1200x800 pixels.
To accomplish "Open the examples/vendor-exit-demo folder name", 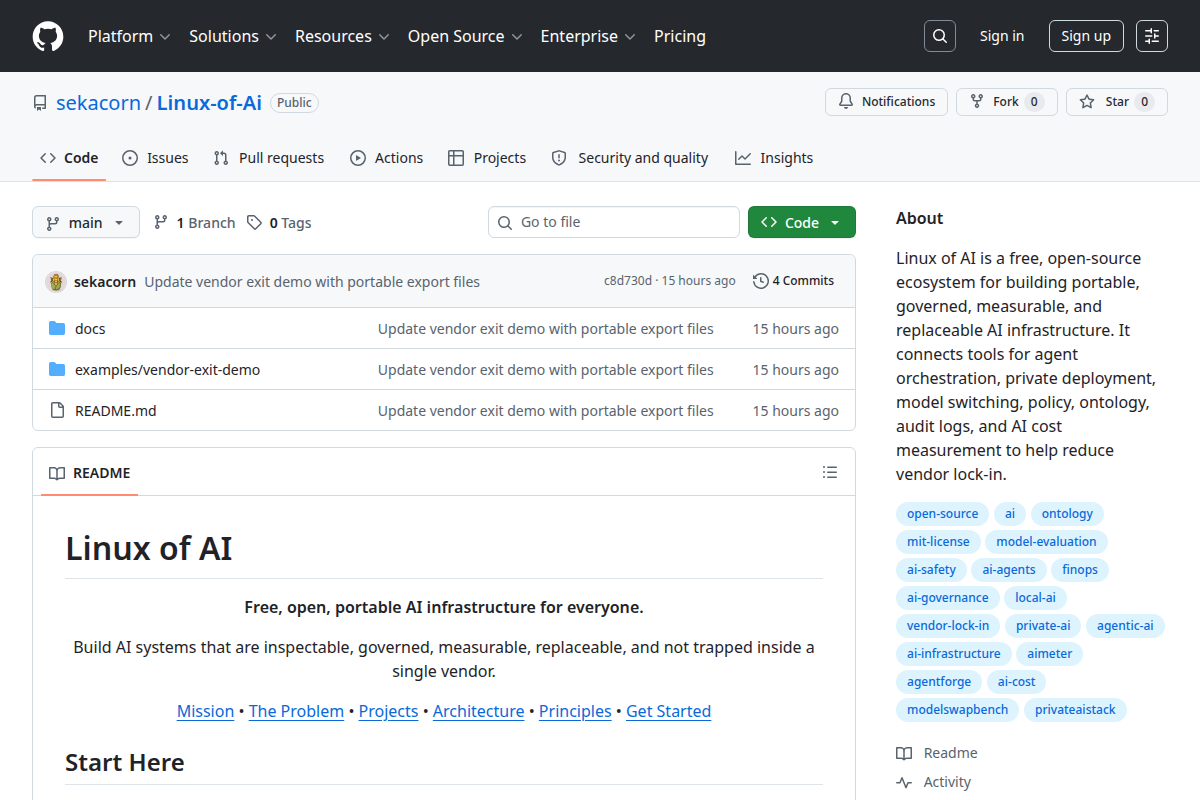I will tap(167, 370).
